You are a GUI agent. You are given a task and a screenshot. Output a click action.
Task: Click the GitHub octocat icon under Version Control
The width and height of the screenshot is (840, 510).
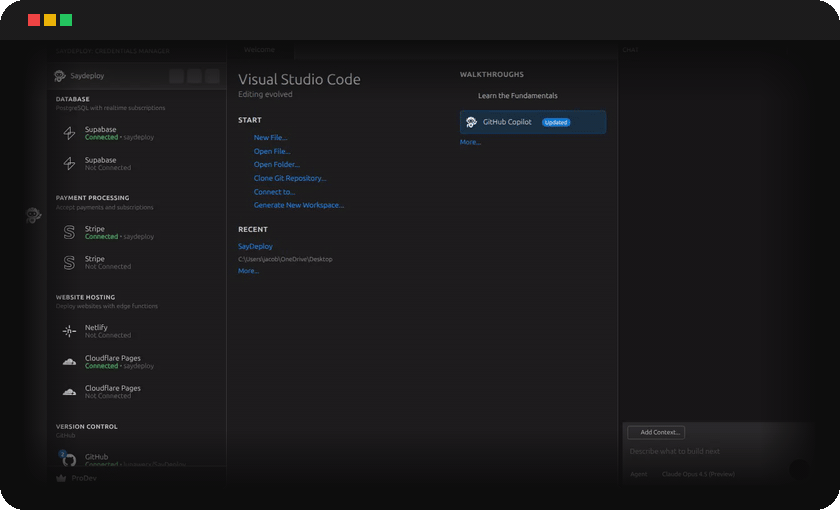click(69, 460)
